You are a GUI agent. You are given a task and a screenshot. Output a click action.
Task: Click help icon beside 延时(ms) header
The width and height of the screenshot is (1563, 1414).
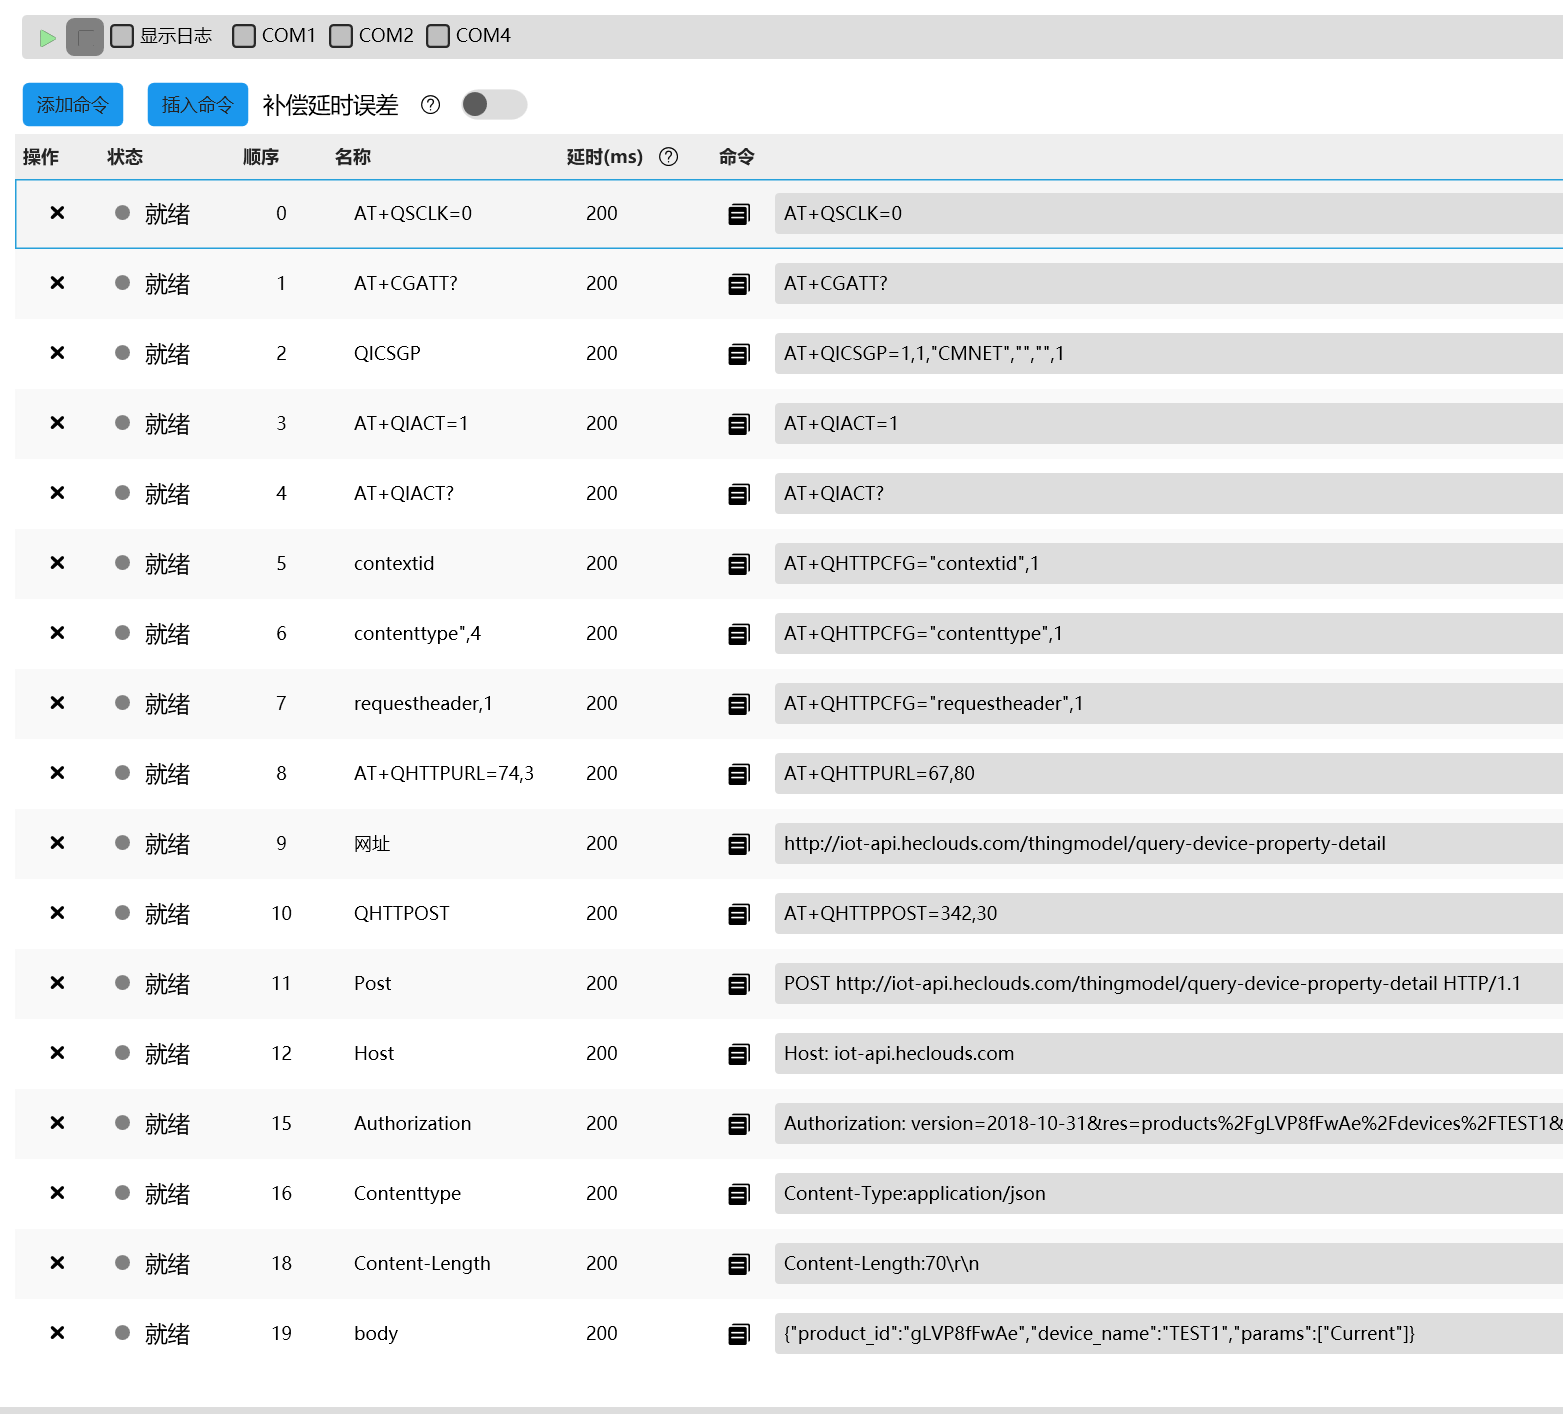669,156
